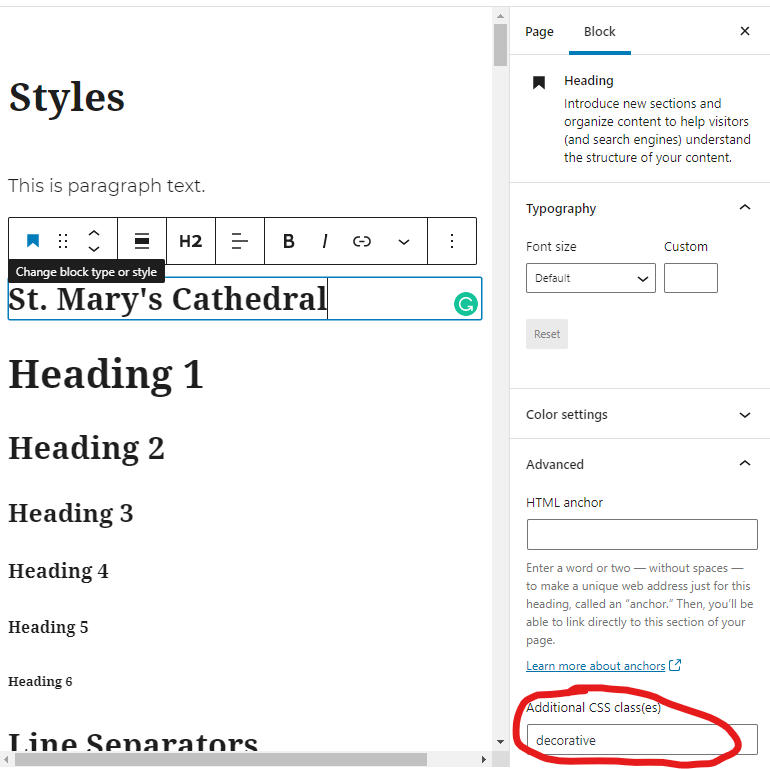The height and width of the screenshot is (769, 770).
Task: Select the Block tab
Action: [600, 32]
